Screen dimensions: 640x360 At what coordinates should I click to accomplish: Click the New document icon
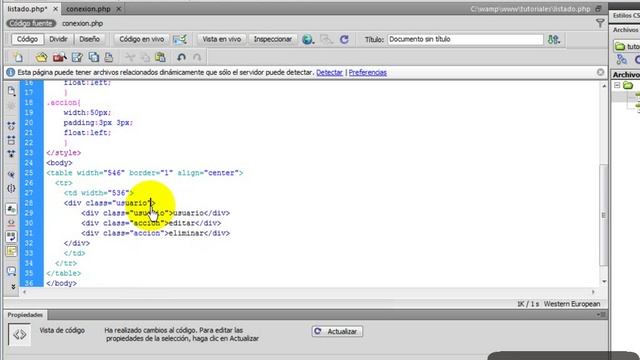point(18,57)
